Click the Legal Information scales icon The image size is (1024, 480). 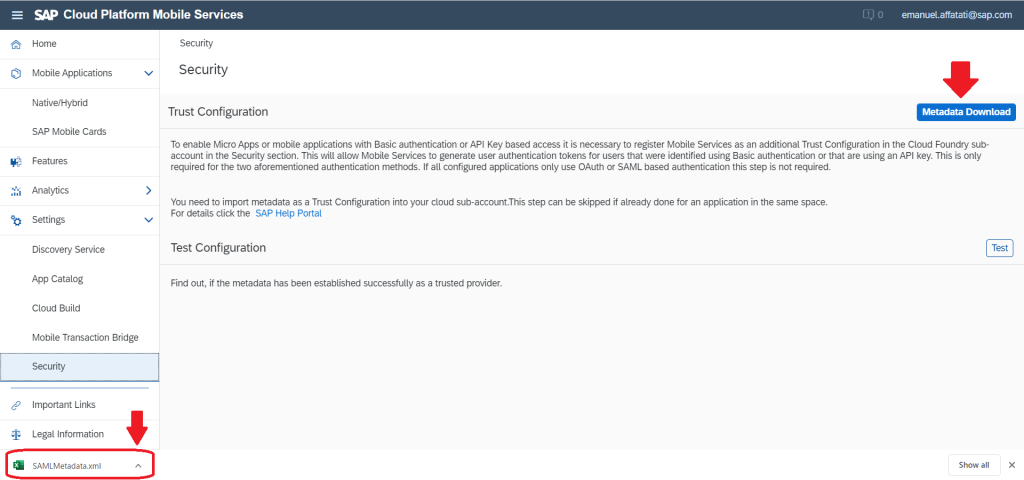click(x=17, y=434)
